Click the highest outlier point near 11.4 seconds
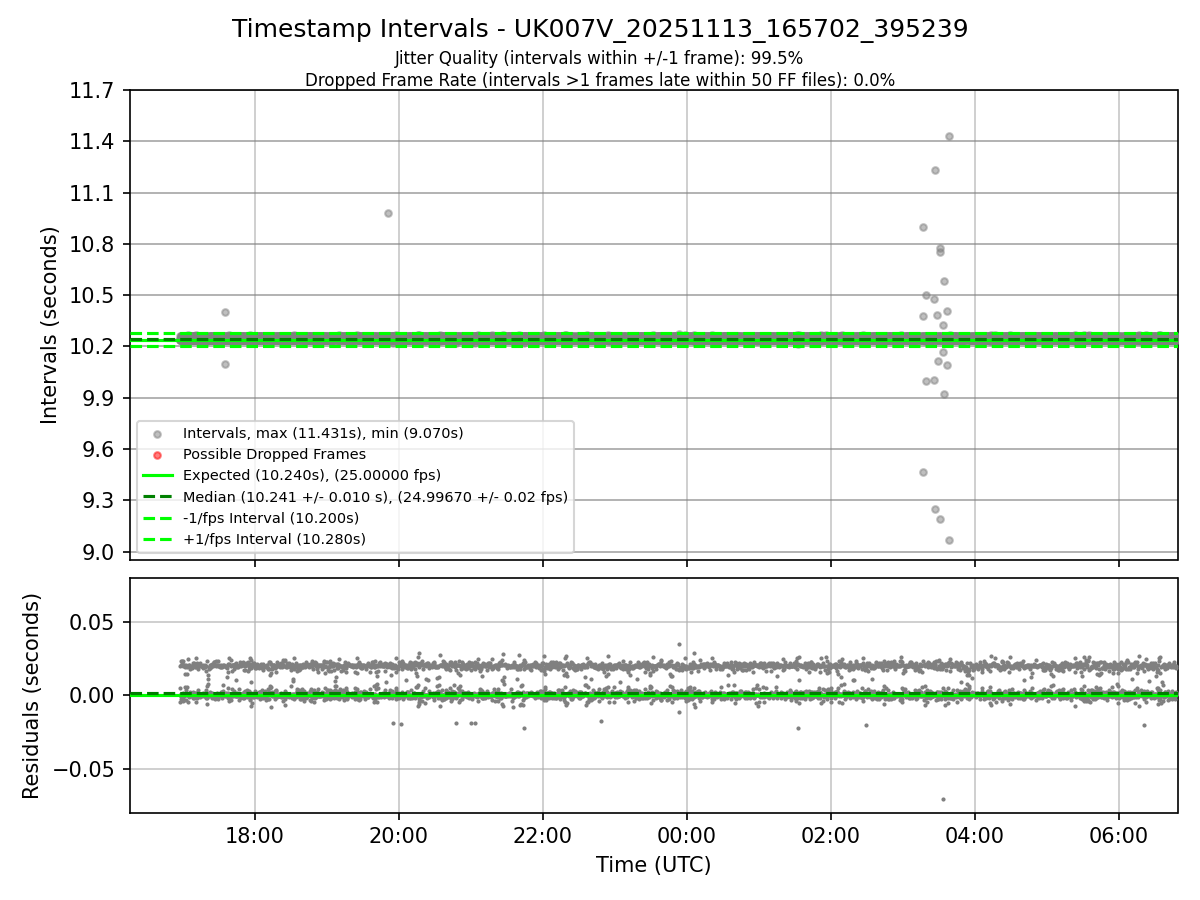 click(x=949, y=136)
